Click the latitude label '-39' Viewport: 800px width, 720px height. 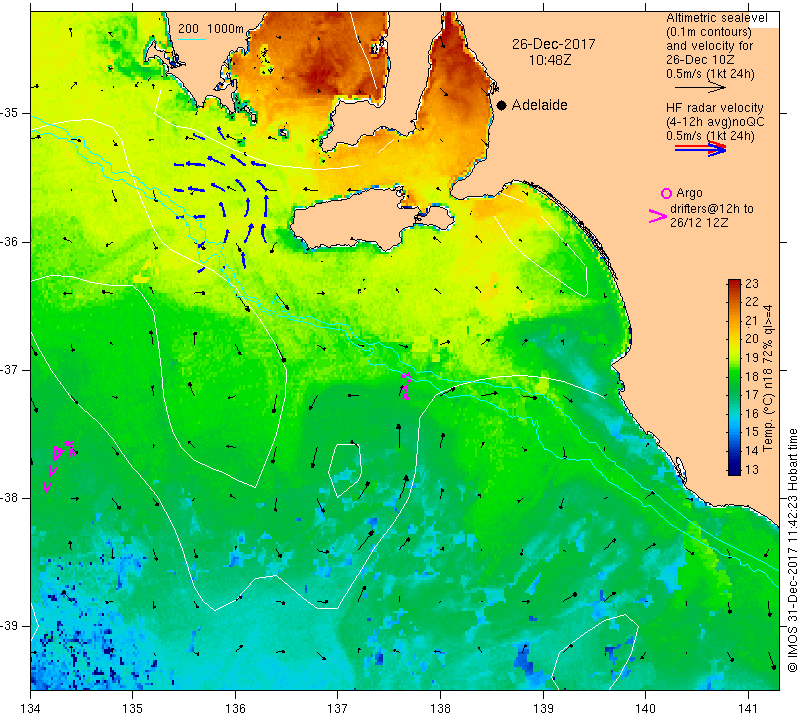[x=10, y=626]
